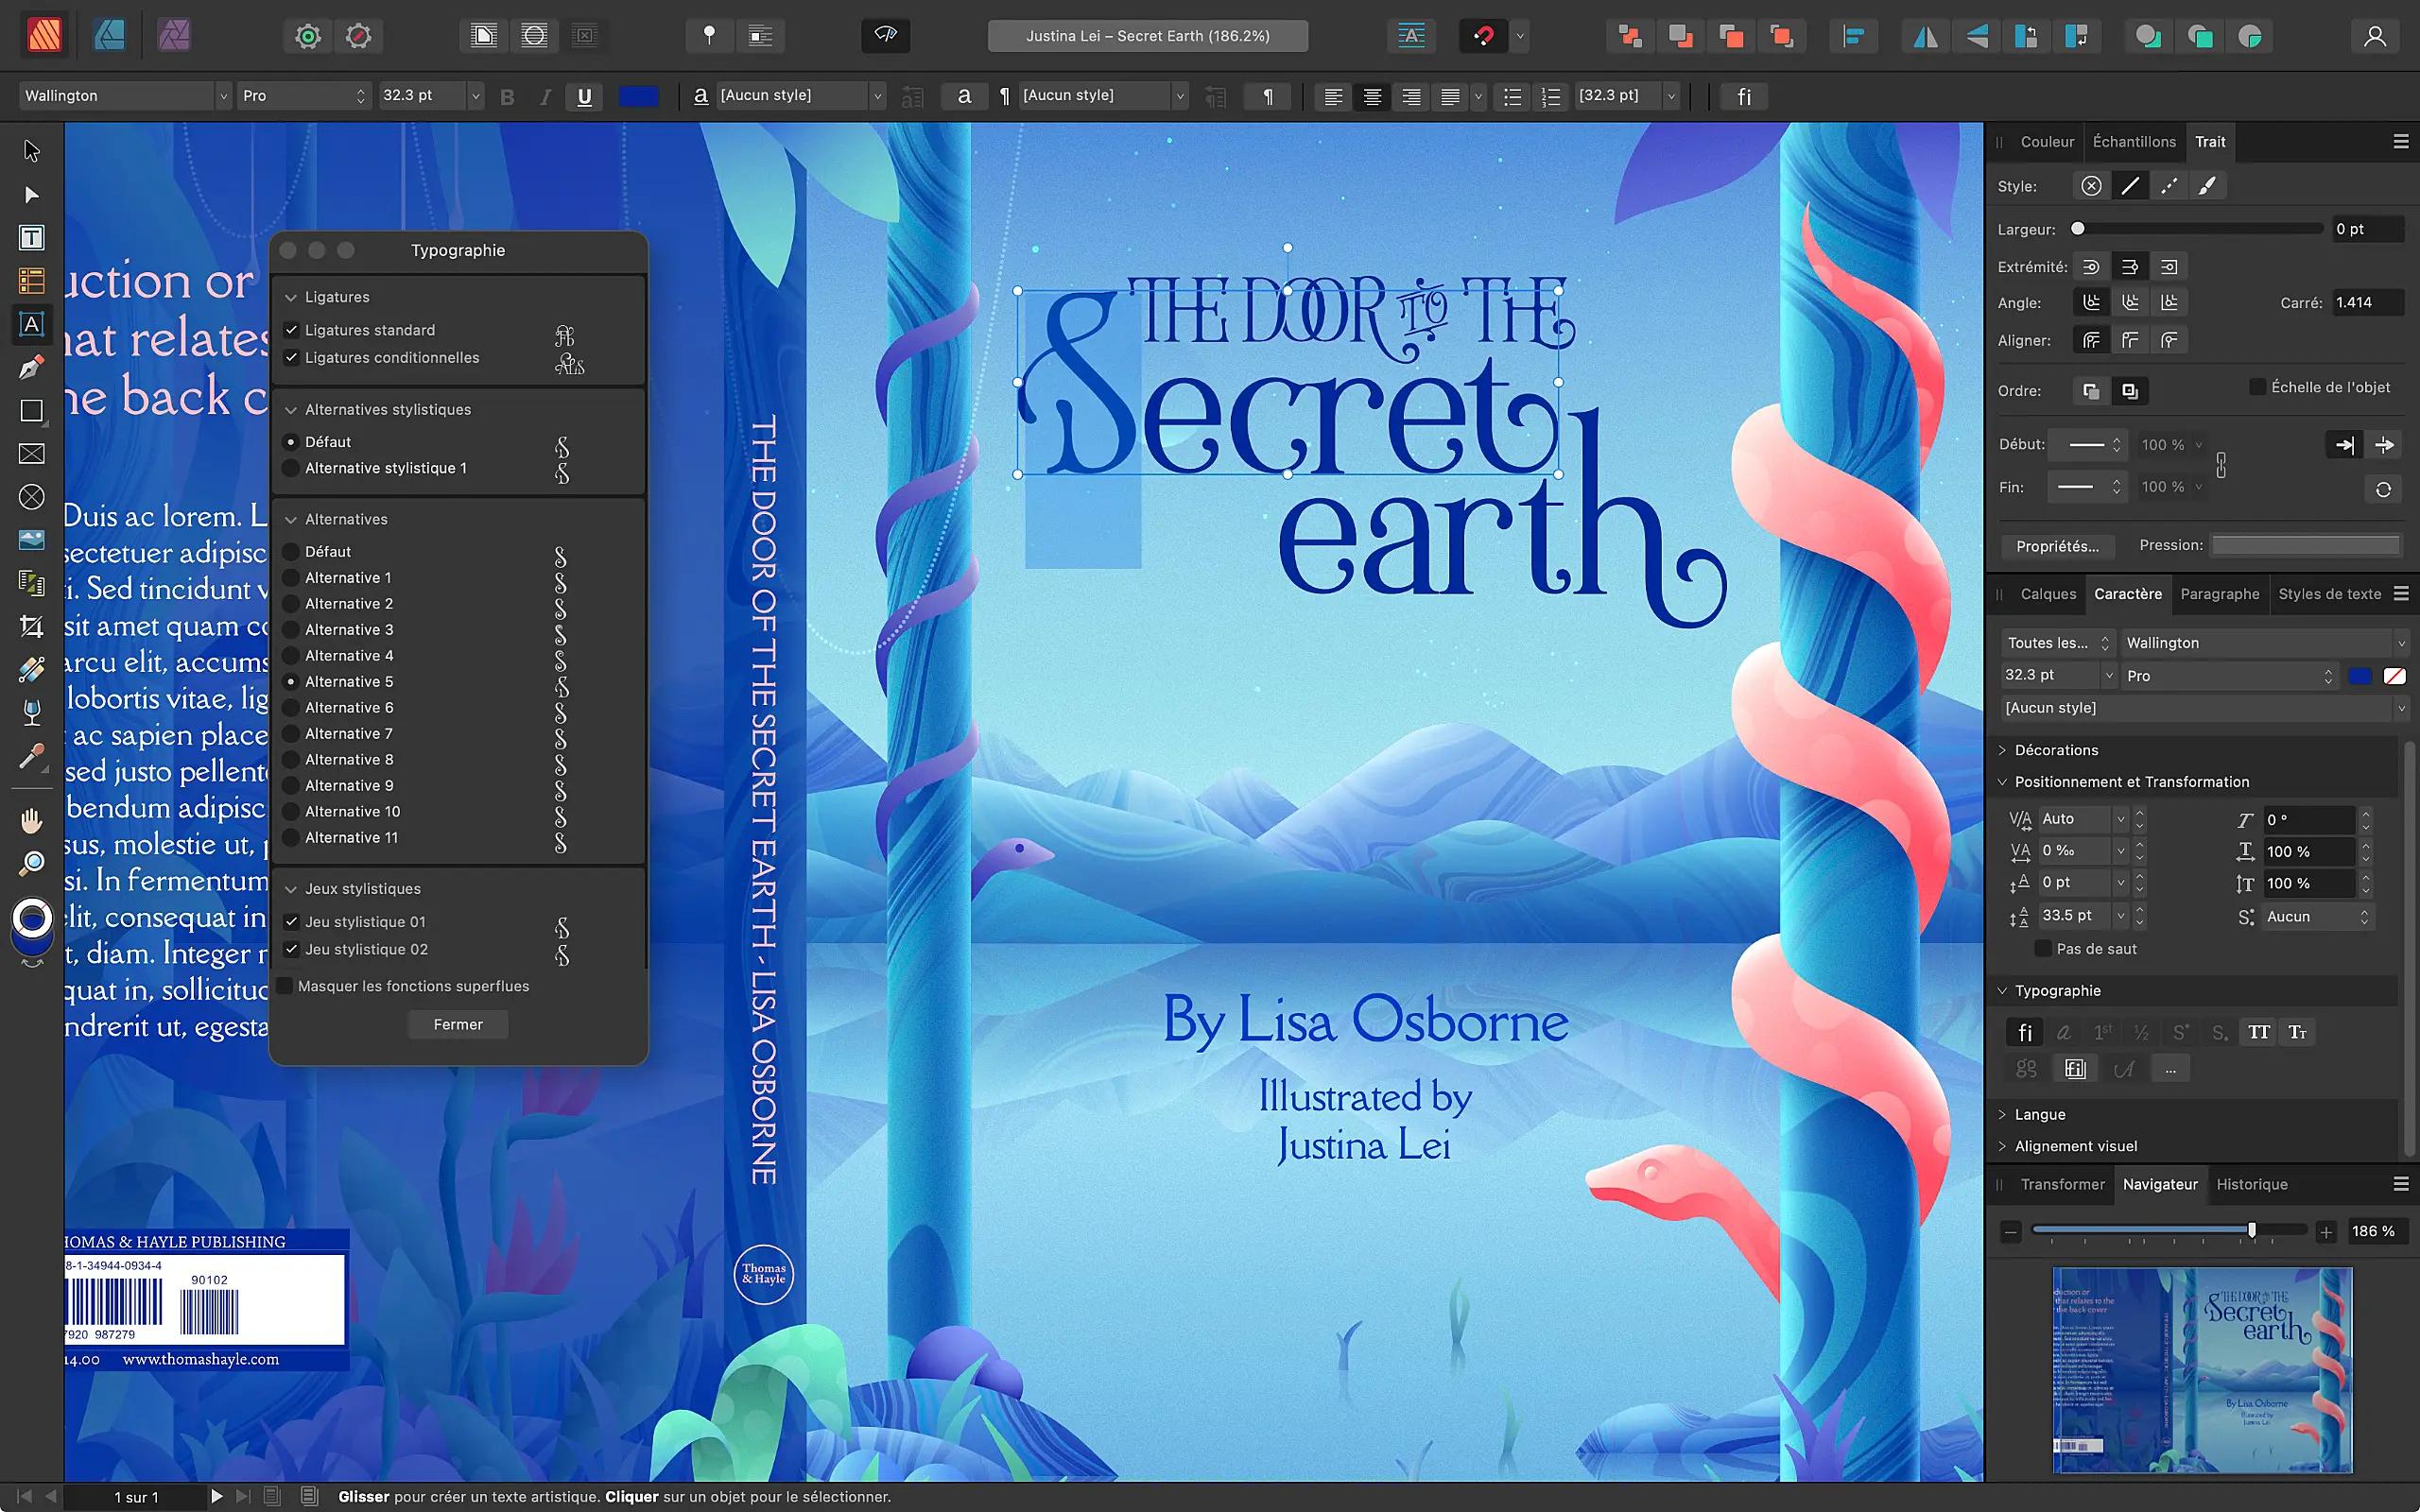Apply bulleted list formatting

pos(1512,96)
